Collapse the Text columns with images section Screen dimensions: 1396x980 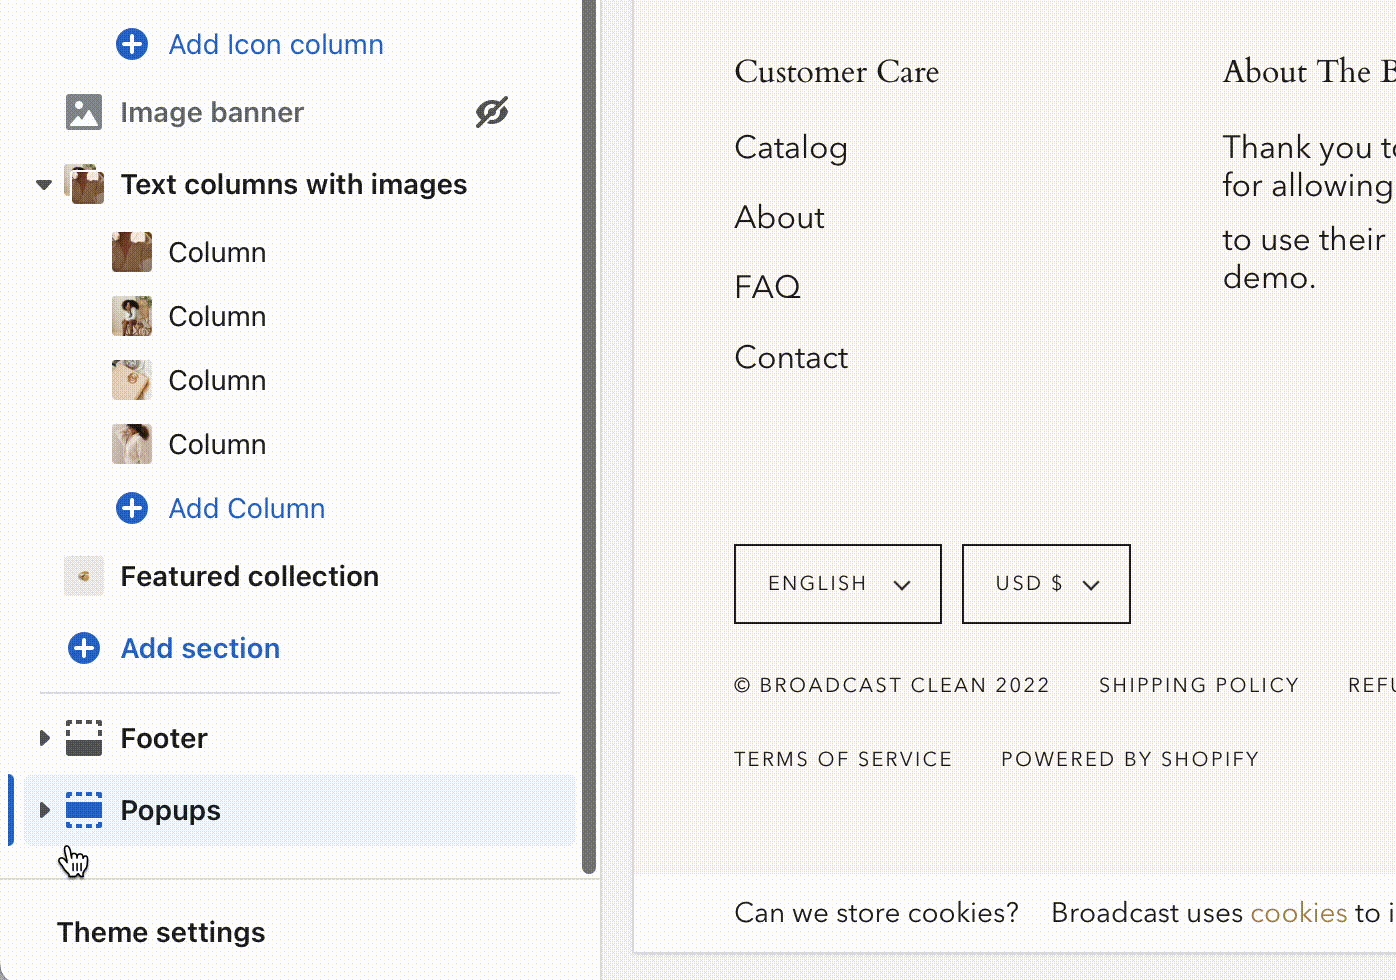point(44,184)
